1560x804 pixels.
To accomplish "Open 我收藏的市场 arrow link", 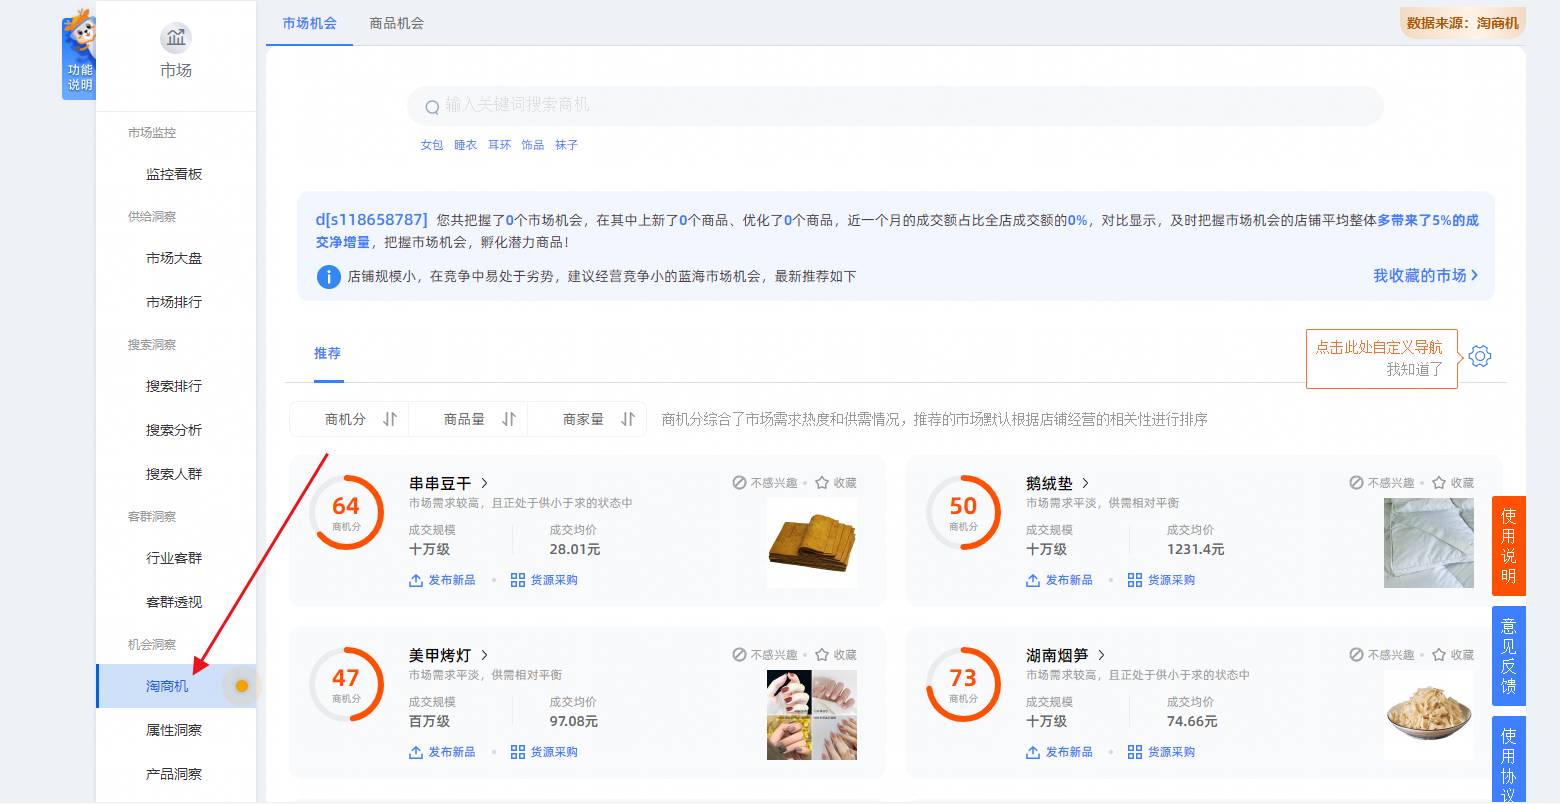I will point(1426,275).
